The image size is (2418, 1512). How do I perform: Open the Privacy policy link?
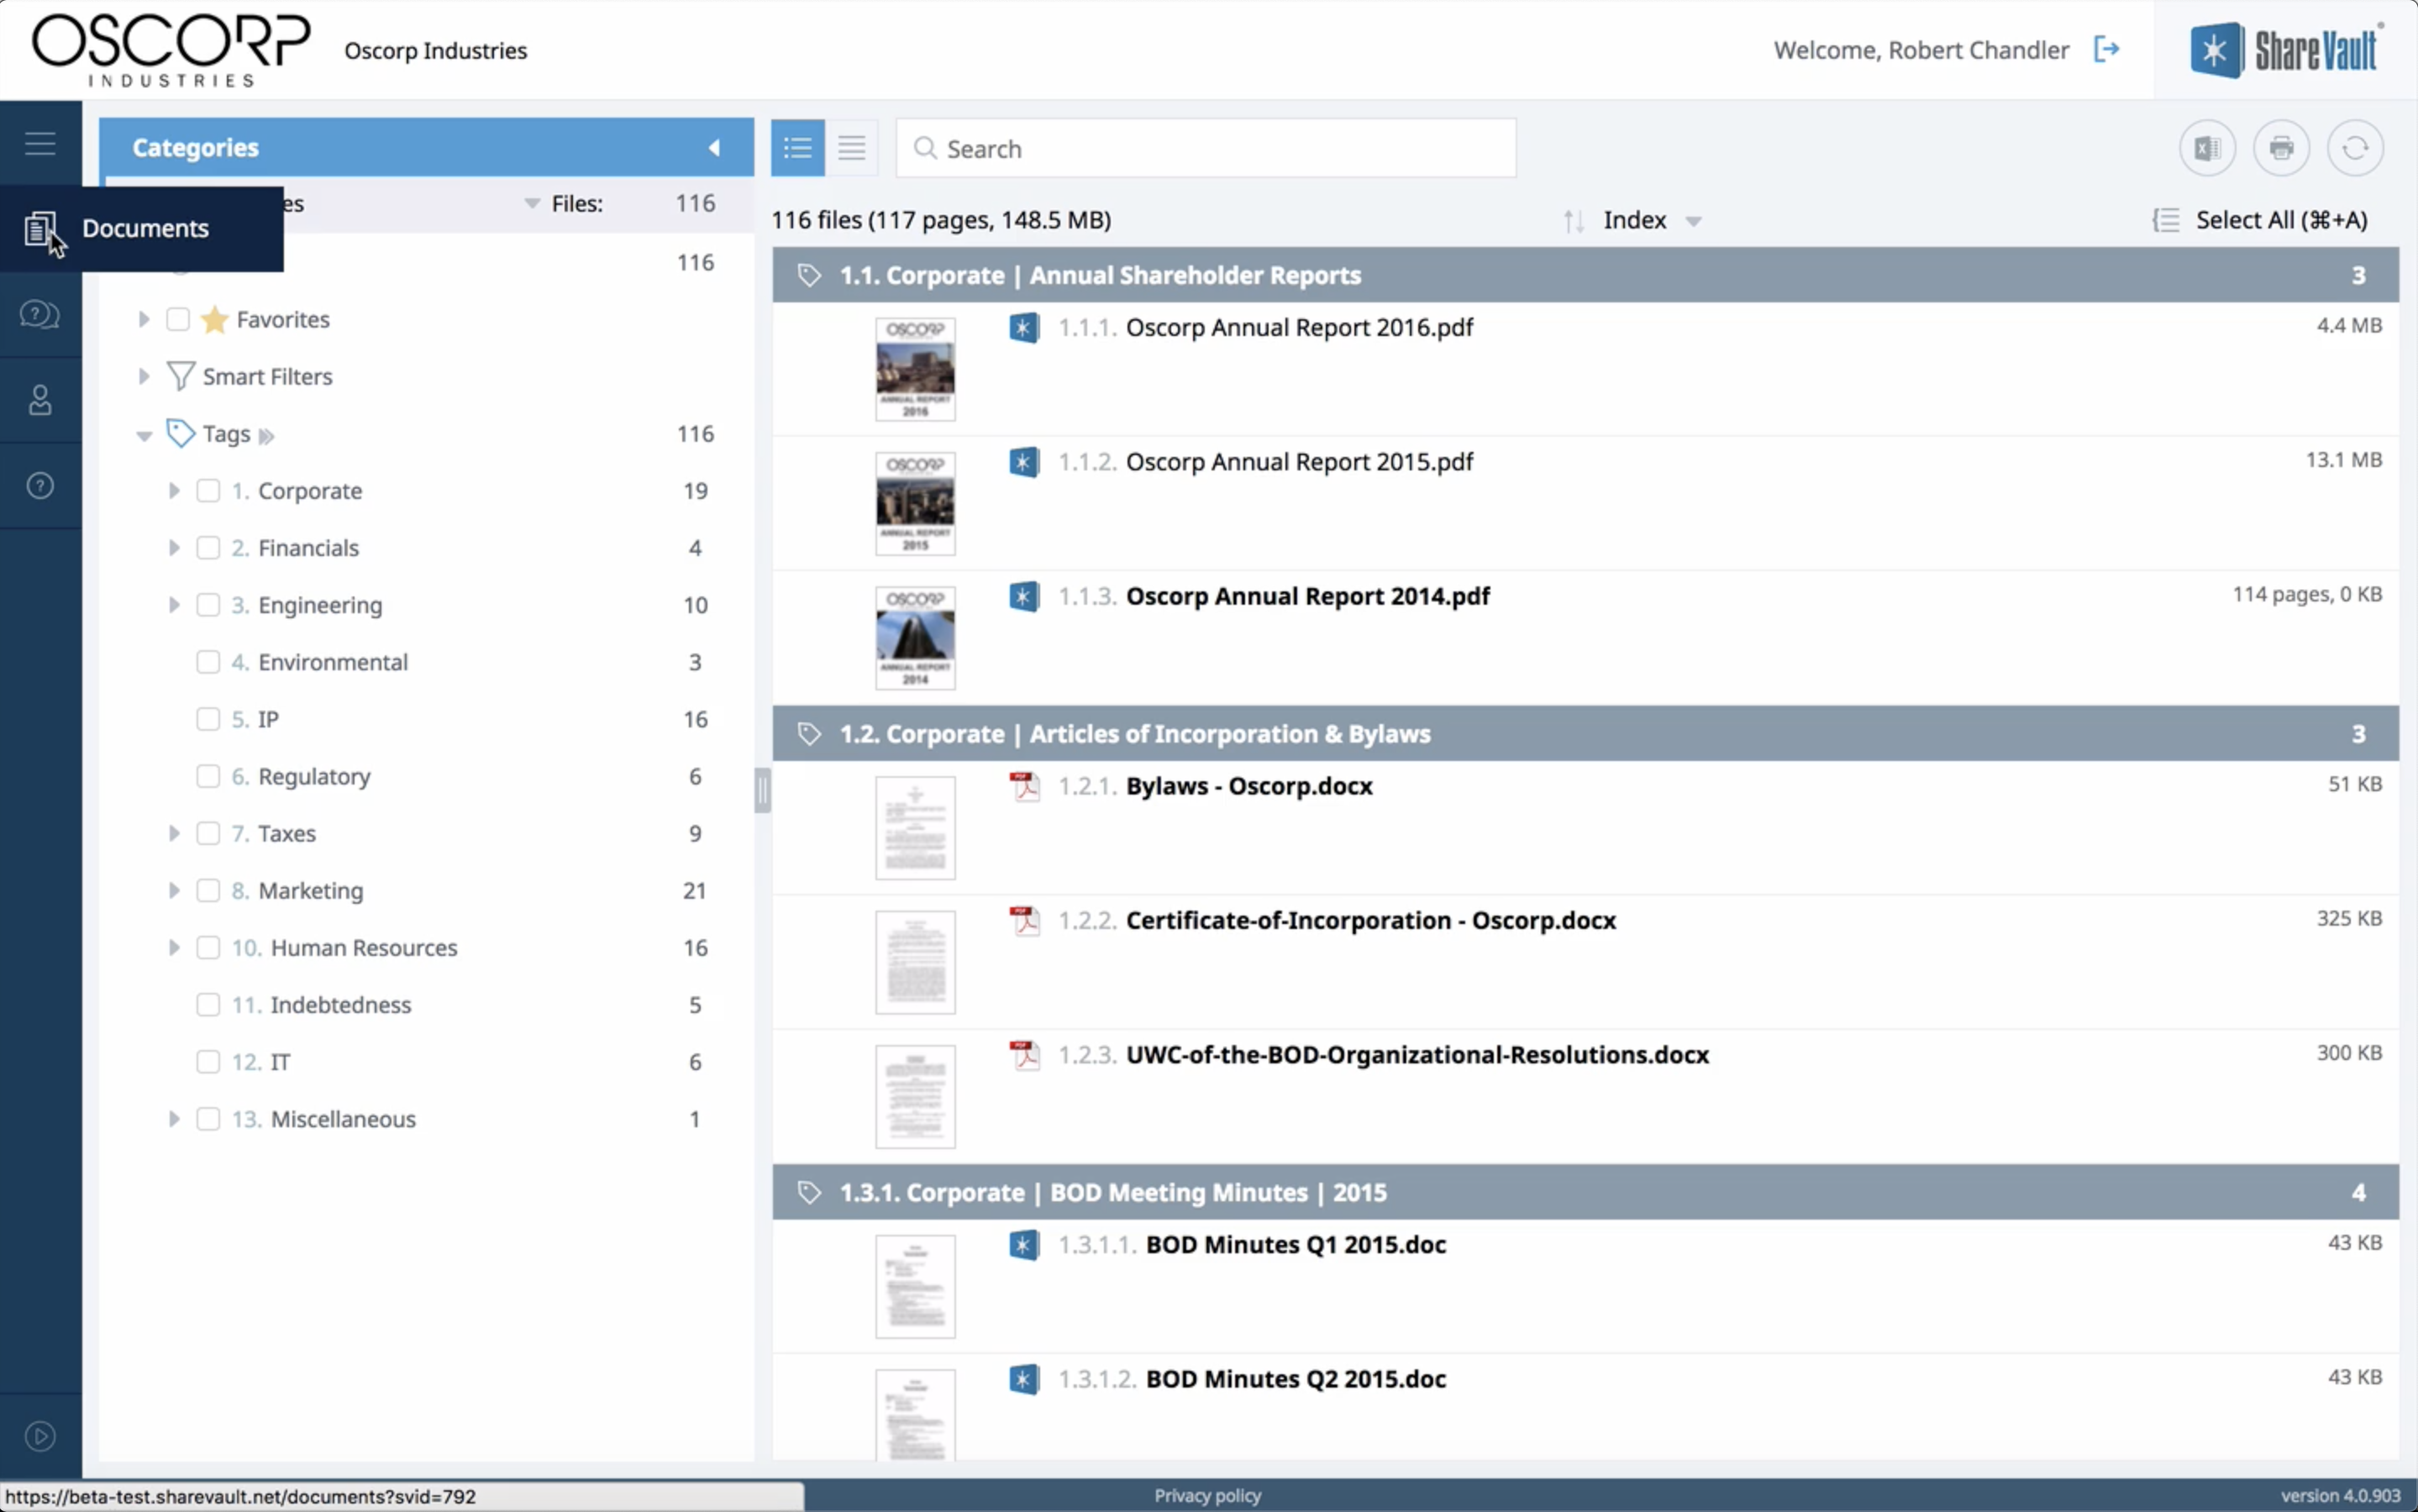coord(1207,1496)
